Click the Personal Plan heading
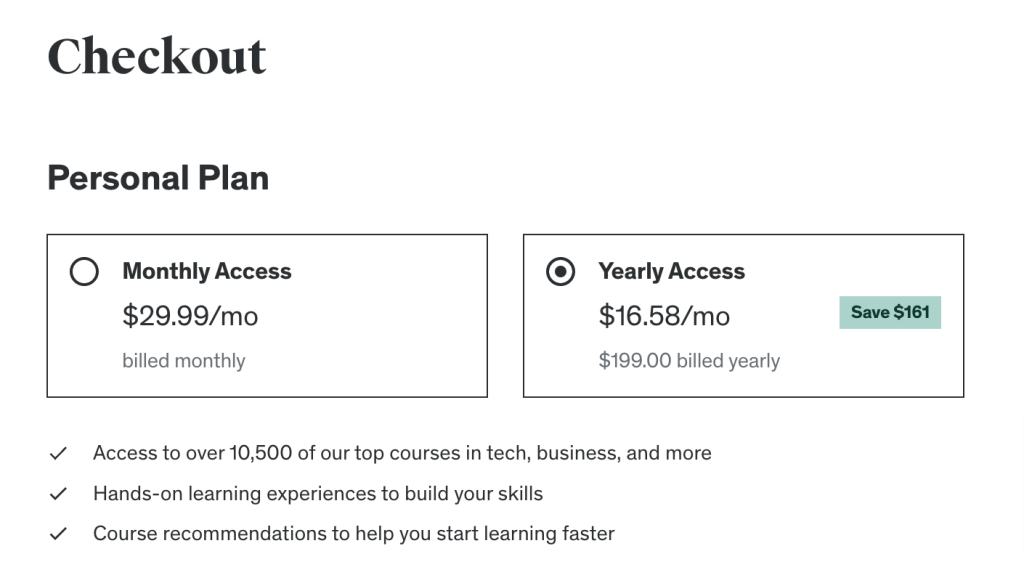The height and width of the screenshot is (575, 1024). tap(158, 178)
